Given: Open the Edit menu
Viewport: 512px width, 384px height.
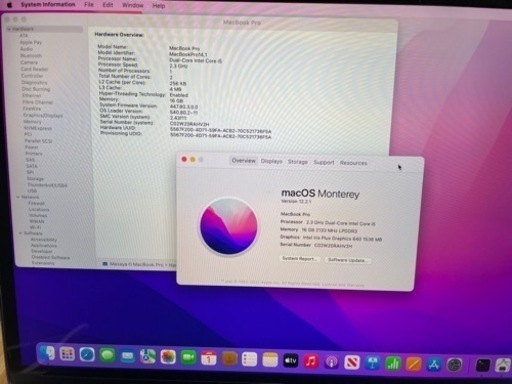Looking at the screenshot, I should coord(108,5).
